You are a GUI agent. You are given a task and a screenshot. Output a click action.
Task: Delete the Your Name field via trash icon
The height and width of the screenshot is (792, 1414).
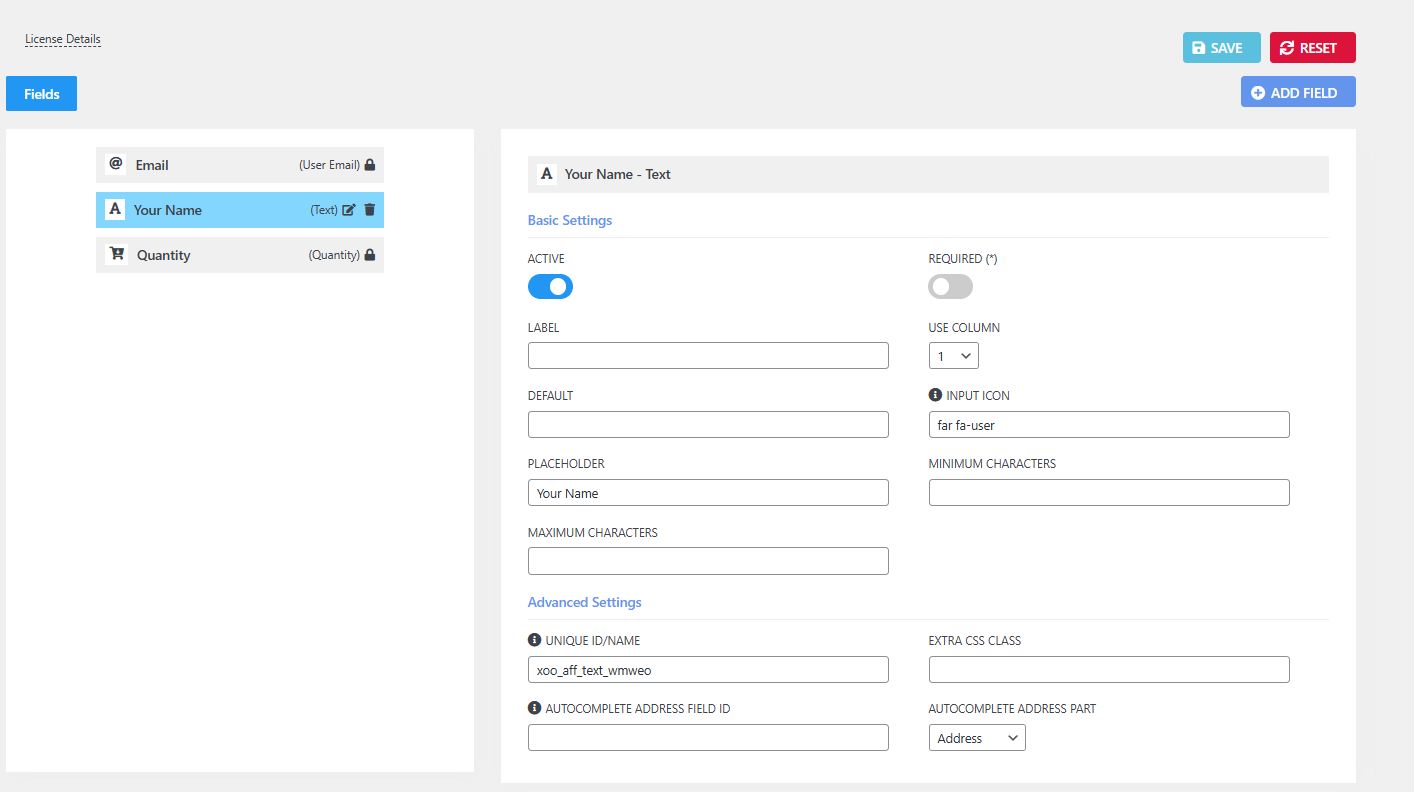click(370, 210)
